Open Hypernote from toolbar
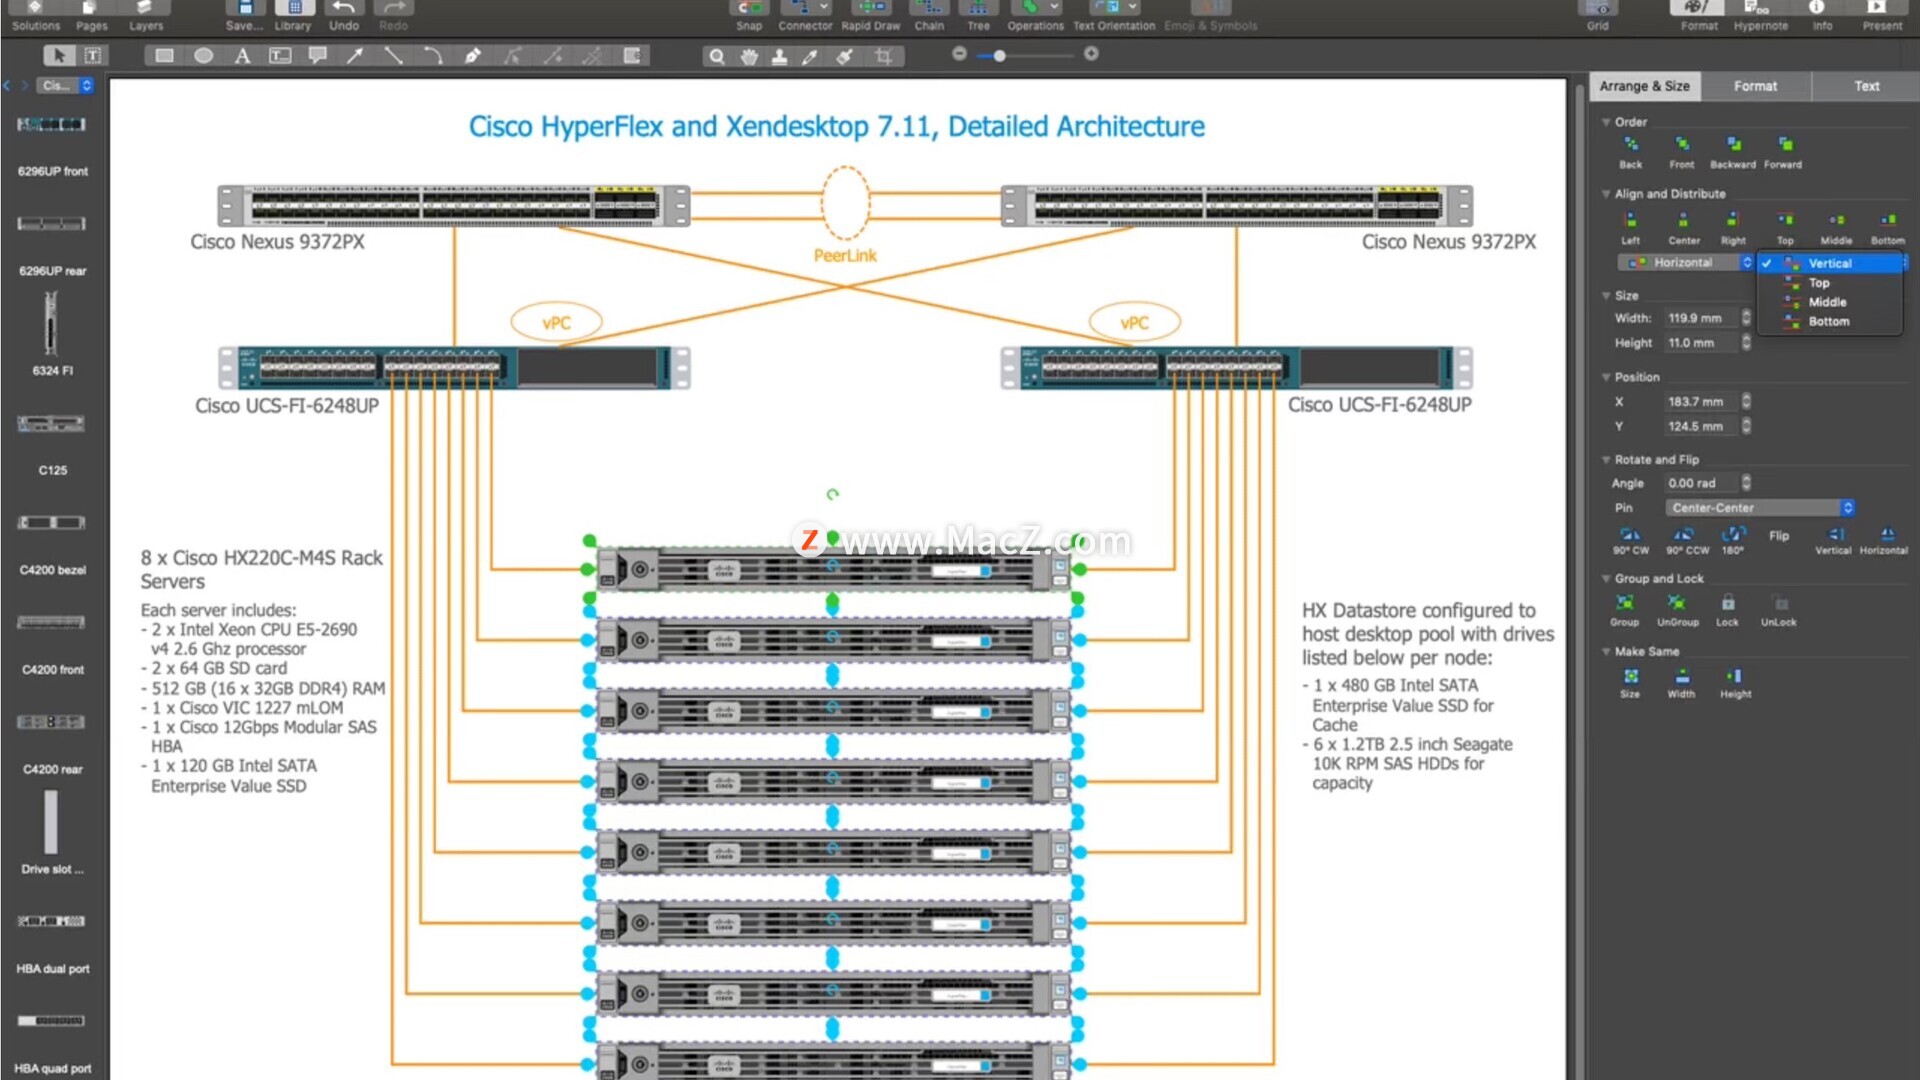This screenshot has width=1920, height=1080. [x=1760, y=16]
